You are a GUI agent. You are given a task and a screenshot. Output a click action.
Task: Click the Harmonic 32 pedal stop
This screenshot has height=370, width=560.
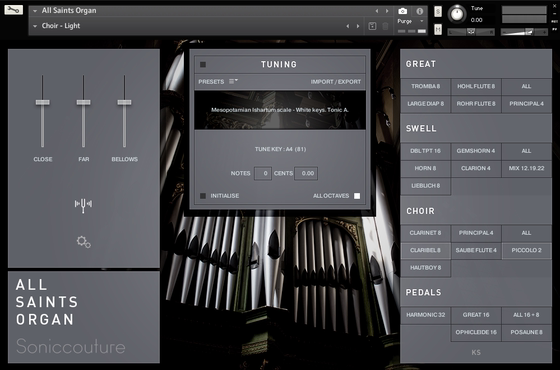point(425,315)
